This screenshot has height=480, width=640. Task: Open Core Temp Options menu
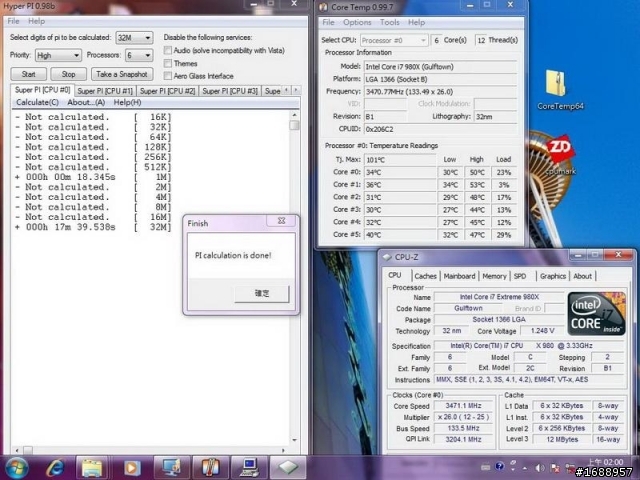(x=357, y=22)
